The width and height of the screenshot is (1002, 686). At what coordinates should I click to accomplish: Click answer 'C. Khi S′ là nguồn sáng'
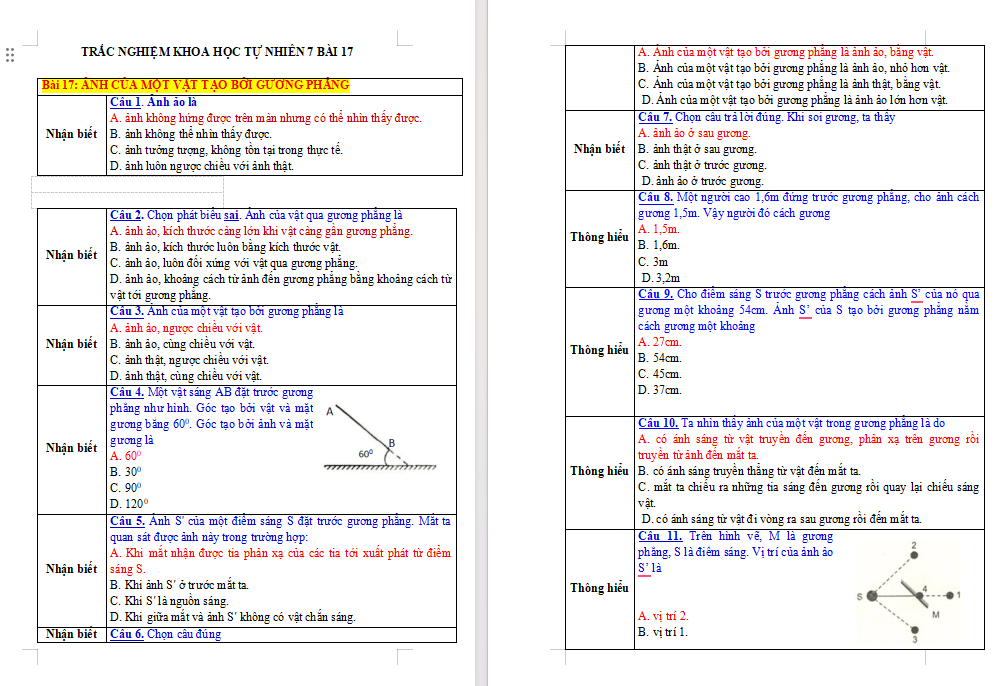tap(169, 601)
